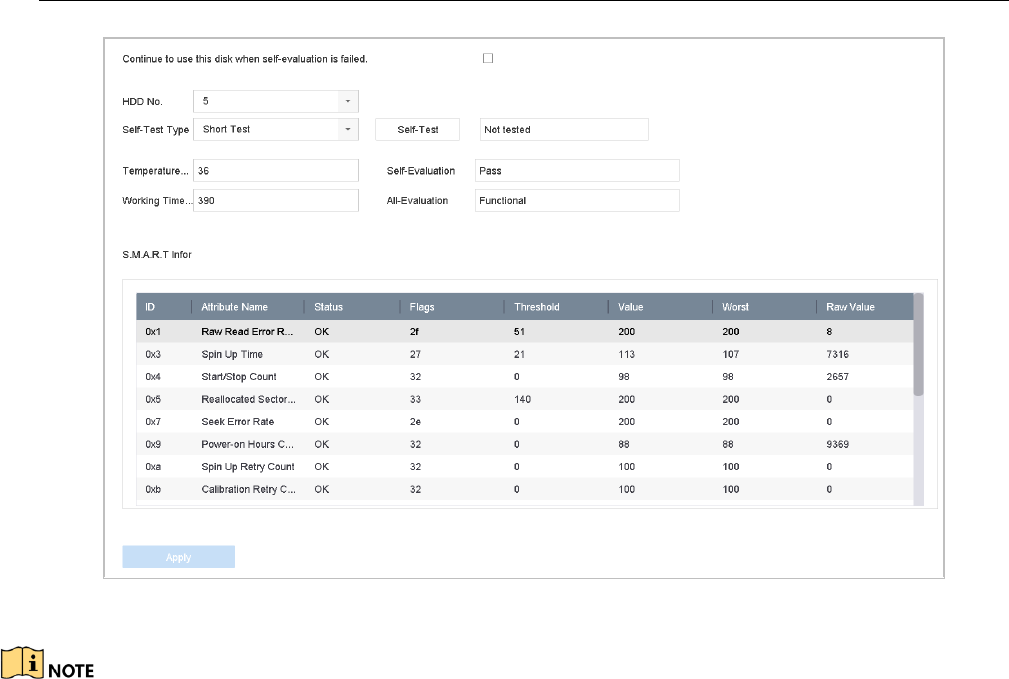The width and height of the screenshot is (1009, 679).
Task: Enable continue using disk when self-evaluation failed checkbox
Action: pos(488,59)
